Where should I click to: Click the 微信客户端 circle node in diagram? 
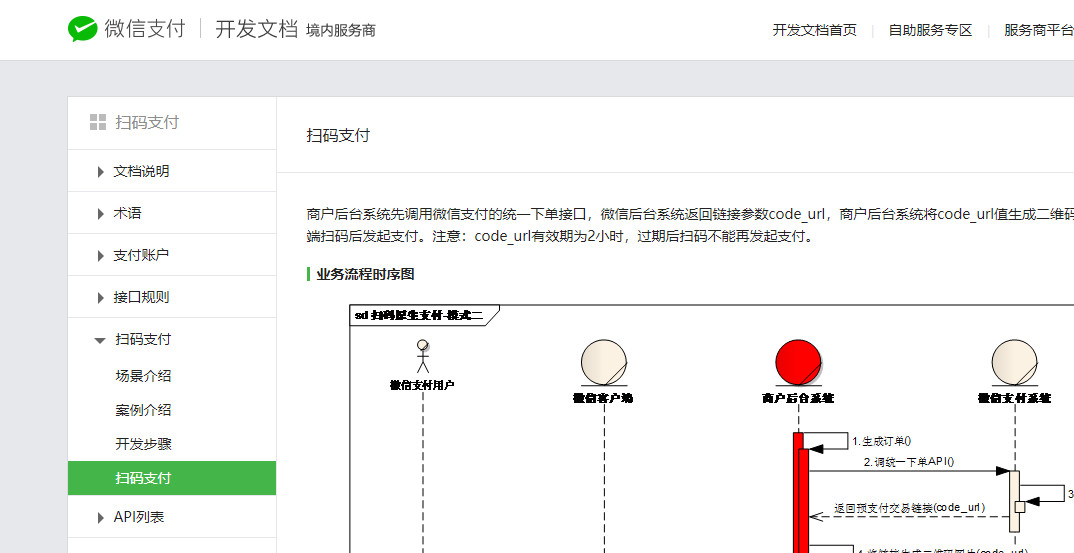pos(604,363)
